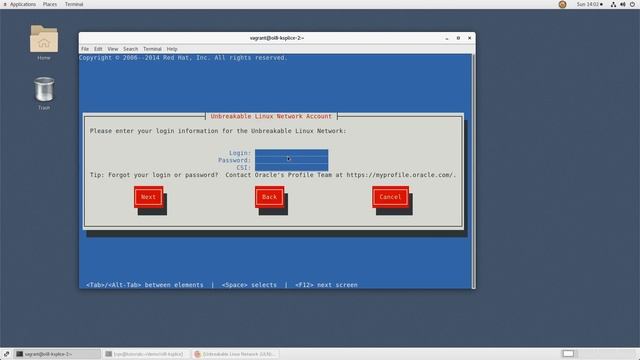Click the volume speaker icon in top panel
This screenshot has width=640, height=360.
pyautogui.click(x=623, y=4)
